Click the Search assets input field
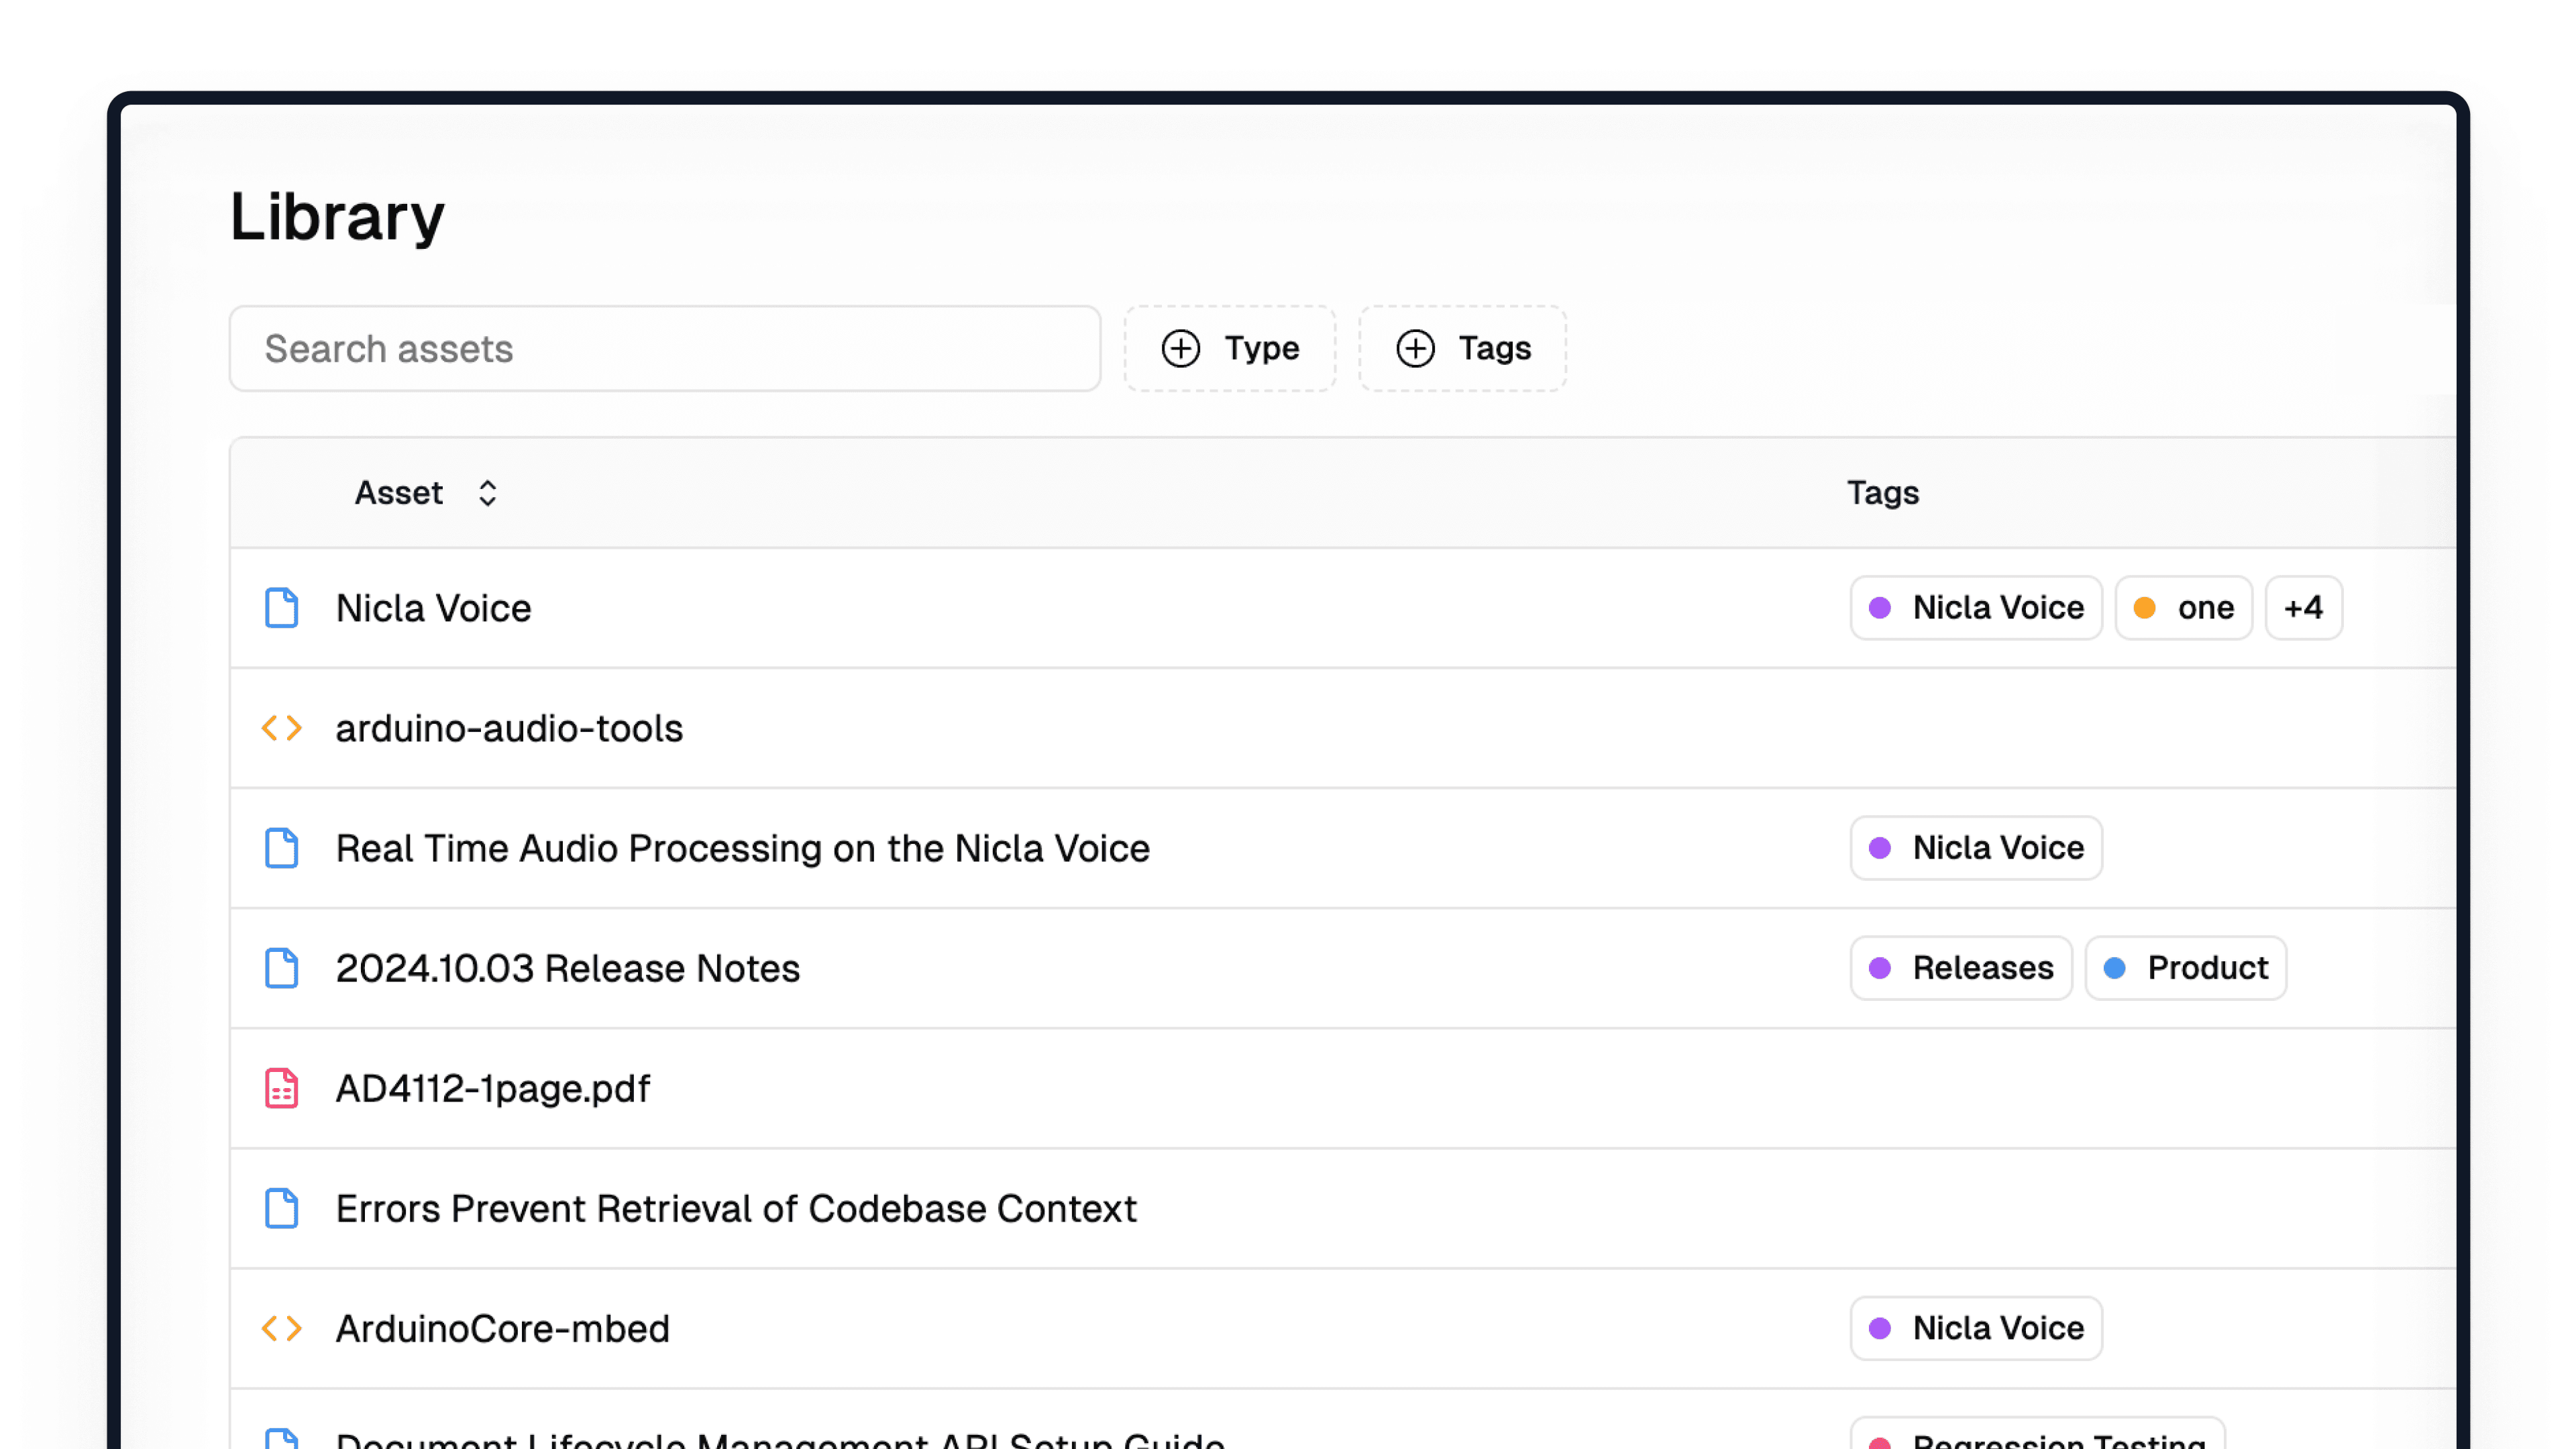Screen dimensions: 2576x1449 pos(665,349)
